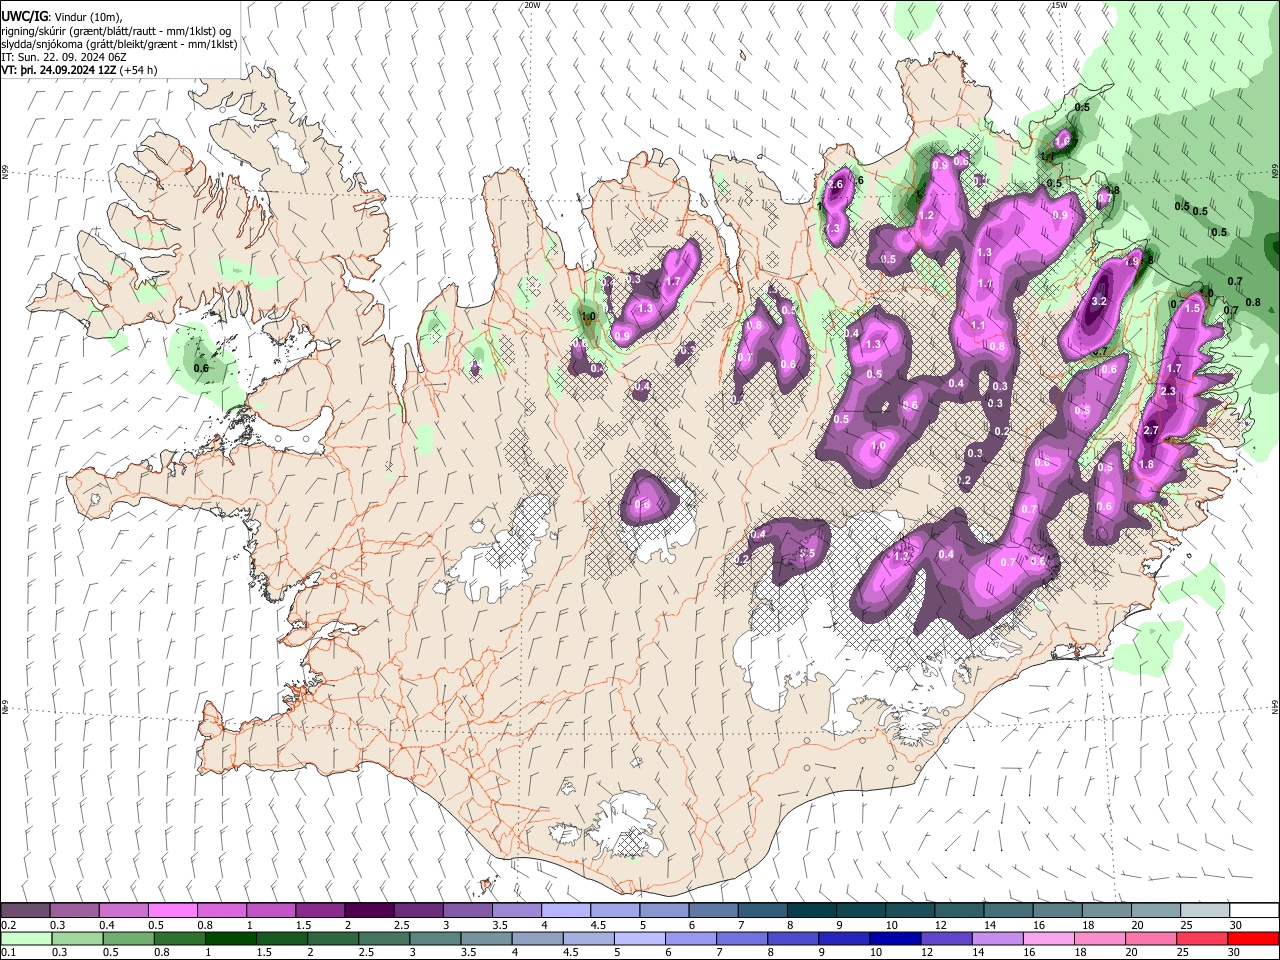The image size is (1280, 960).
Task: Select the 'IT: Sun. 22. 09. 2024 06Z' line
Action: pyautogui.click(x=63, y=57)
